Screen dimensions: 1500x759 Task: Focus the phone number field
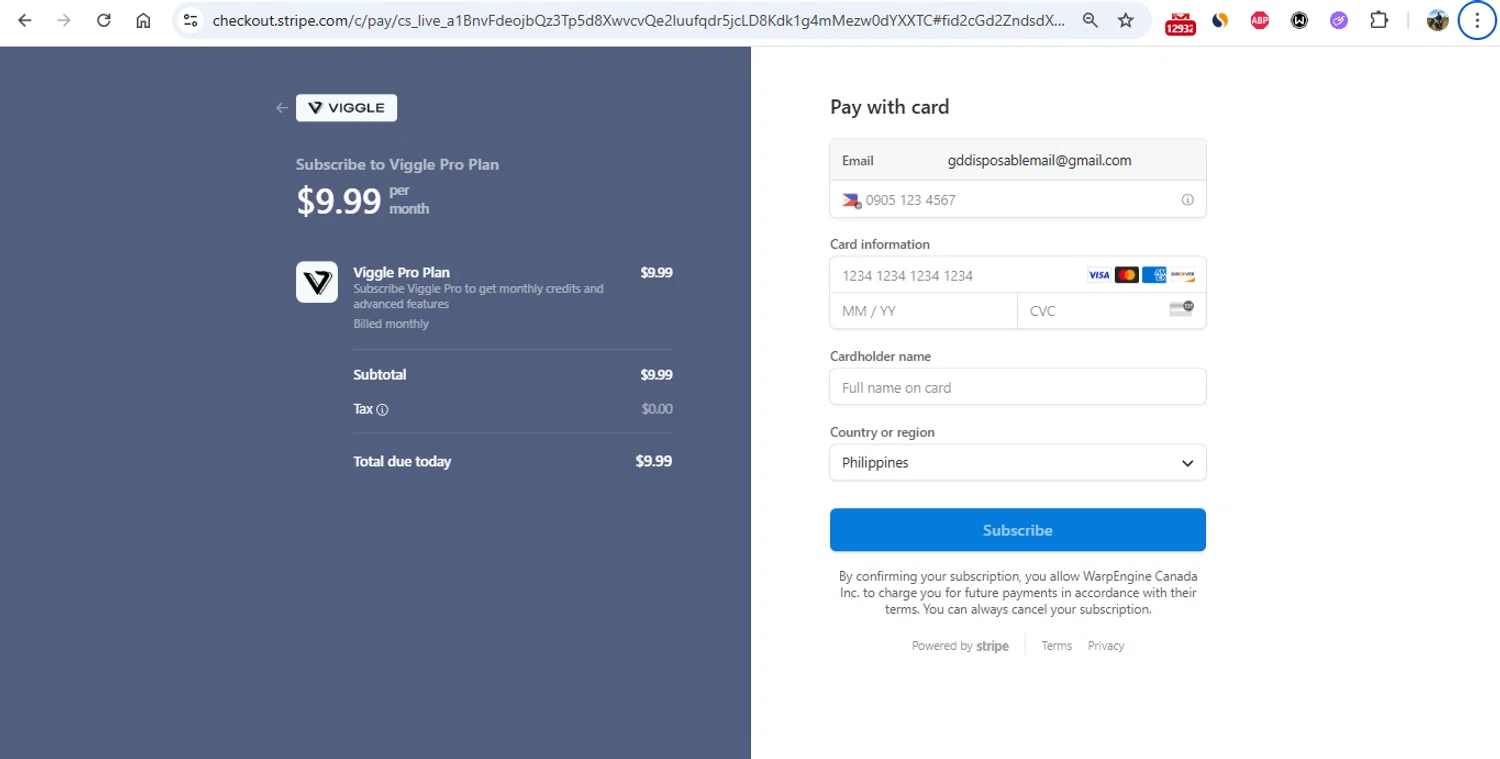point(1018,200)
